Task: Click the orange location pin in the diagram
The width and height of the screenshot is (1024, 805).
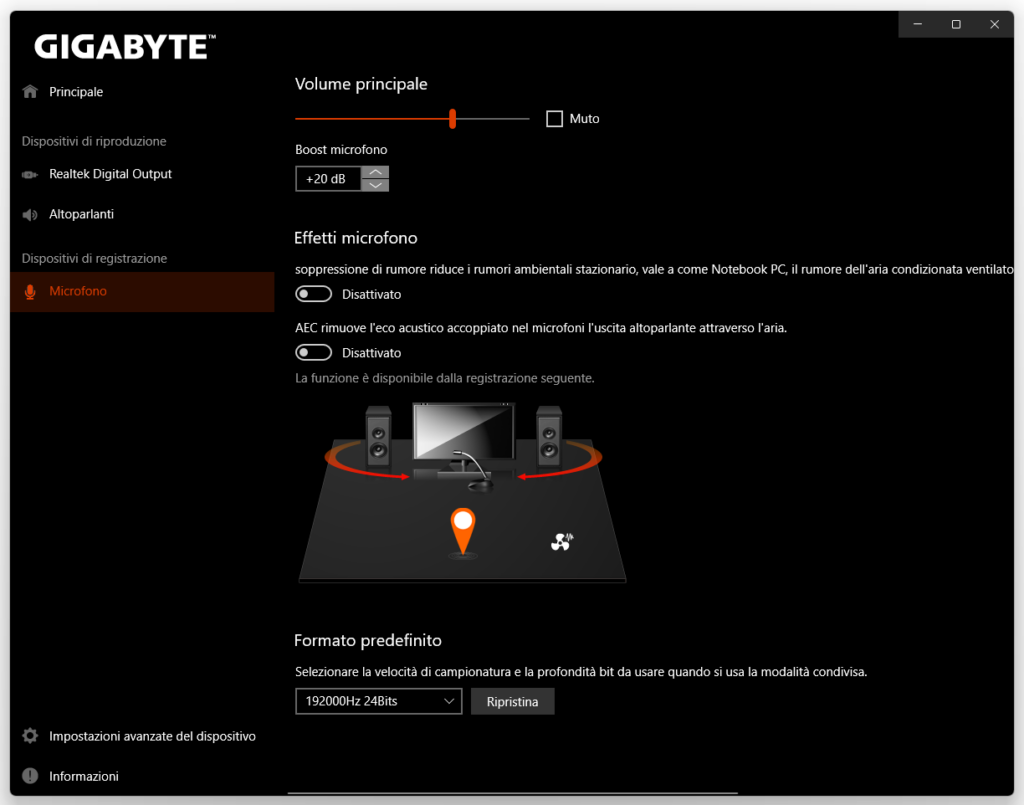Action: click(463, 531)
